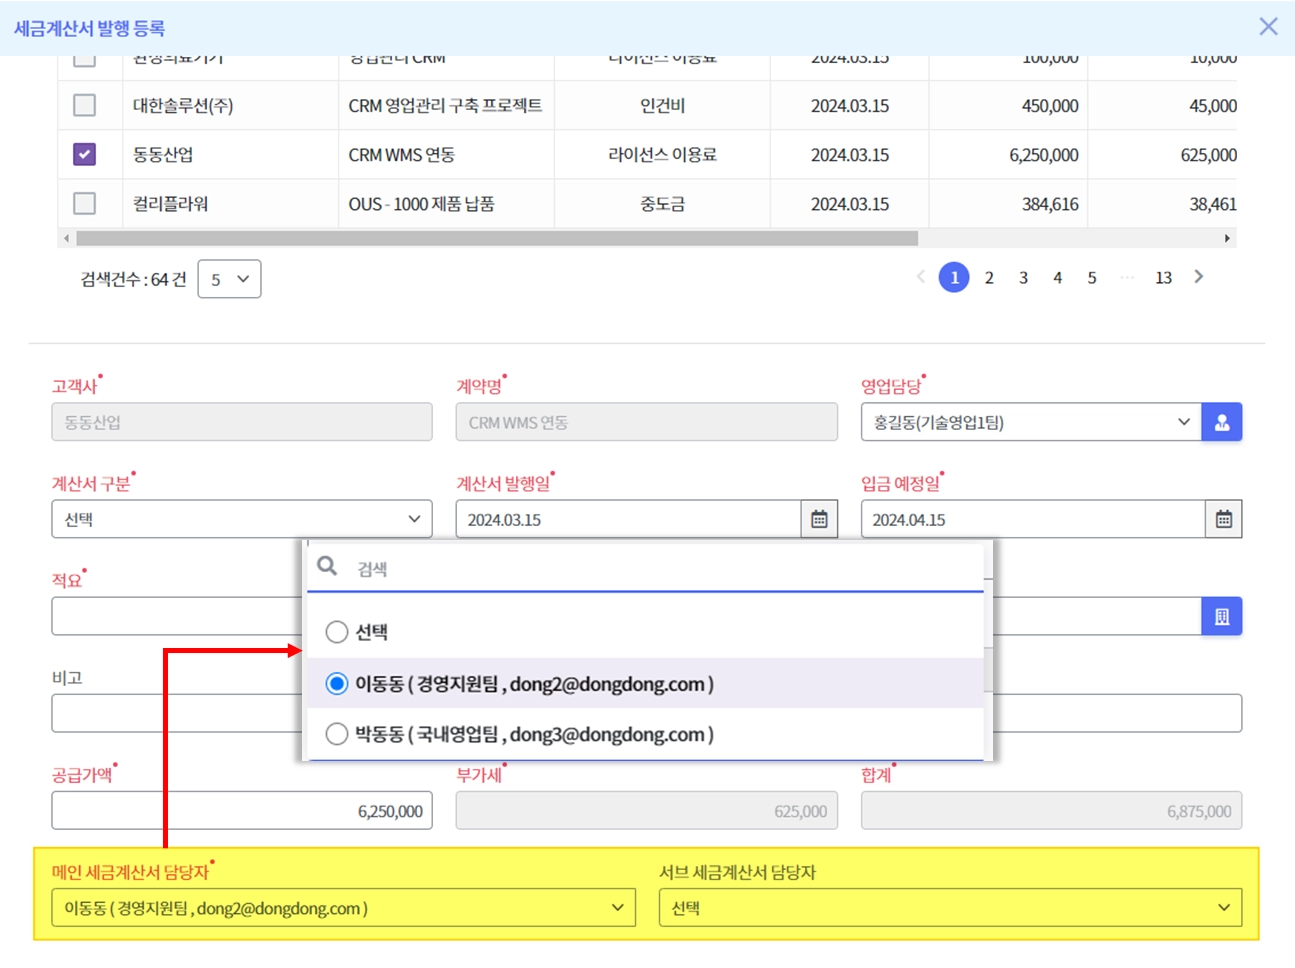Click the 비고 text field

tap(177, 713)
